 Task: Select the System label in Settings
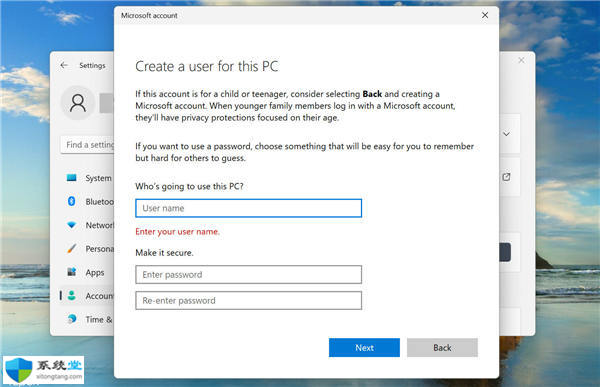coord(98,178)
